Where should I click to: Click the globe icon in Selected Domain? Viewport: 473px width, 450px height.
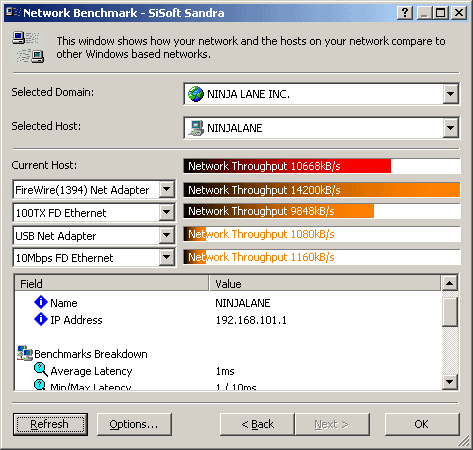[x=196, y=94]
